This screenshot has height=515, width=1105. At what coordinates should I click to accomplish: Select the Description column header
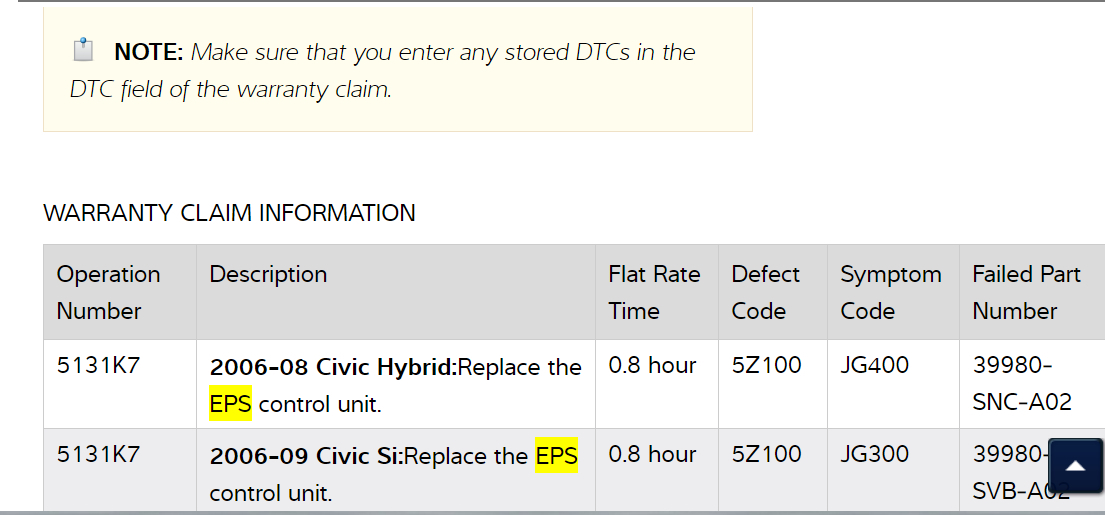[268, 274]
